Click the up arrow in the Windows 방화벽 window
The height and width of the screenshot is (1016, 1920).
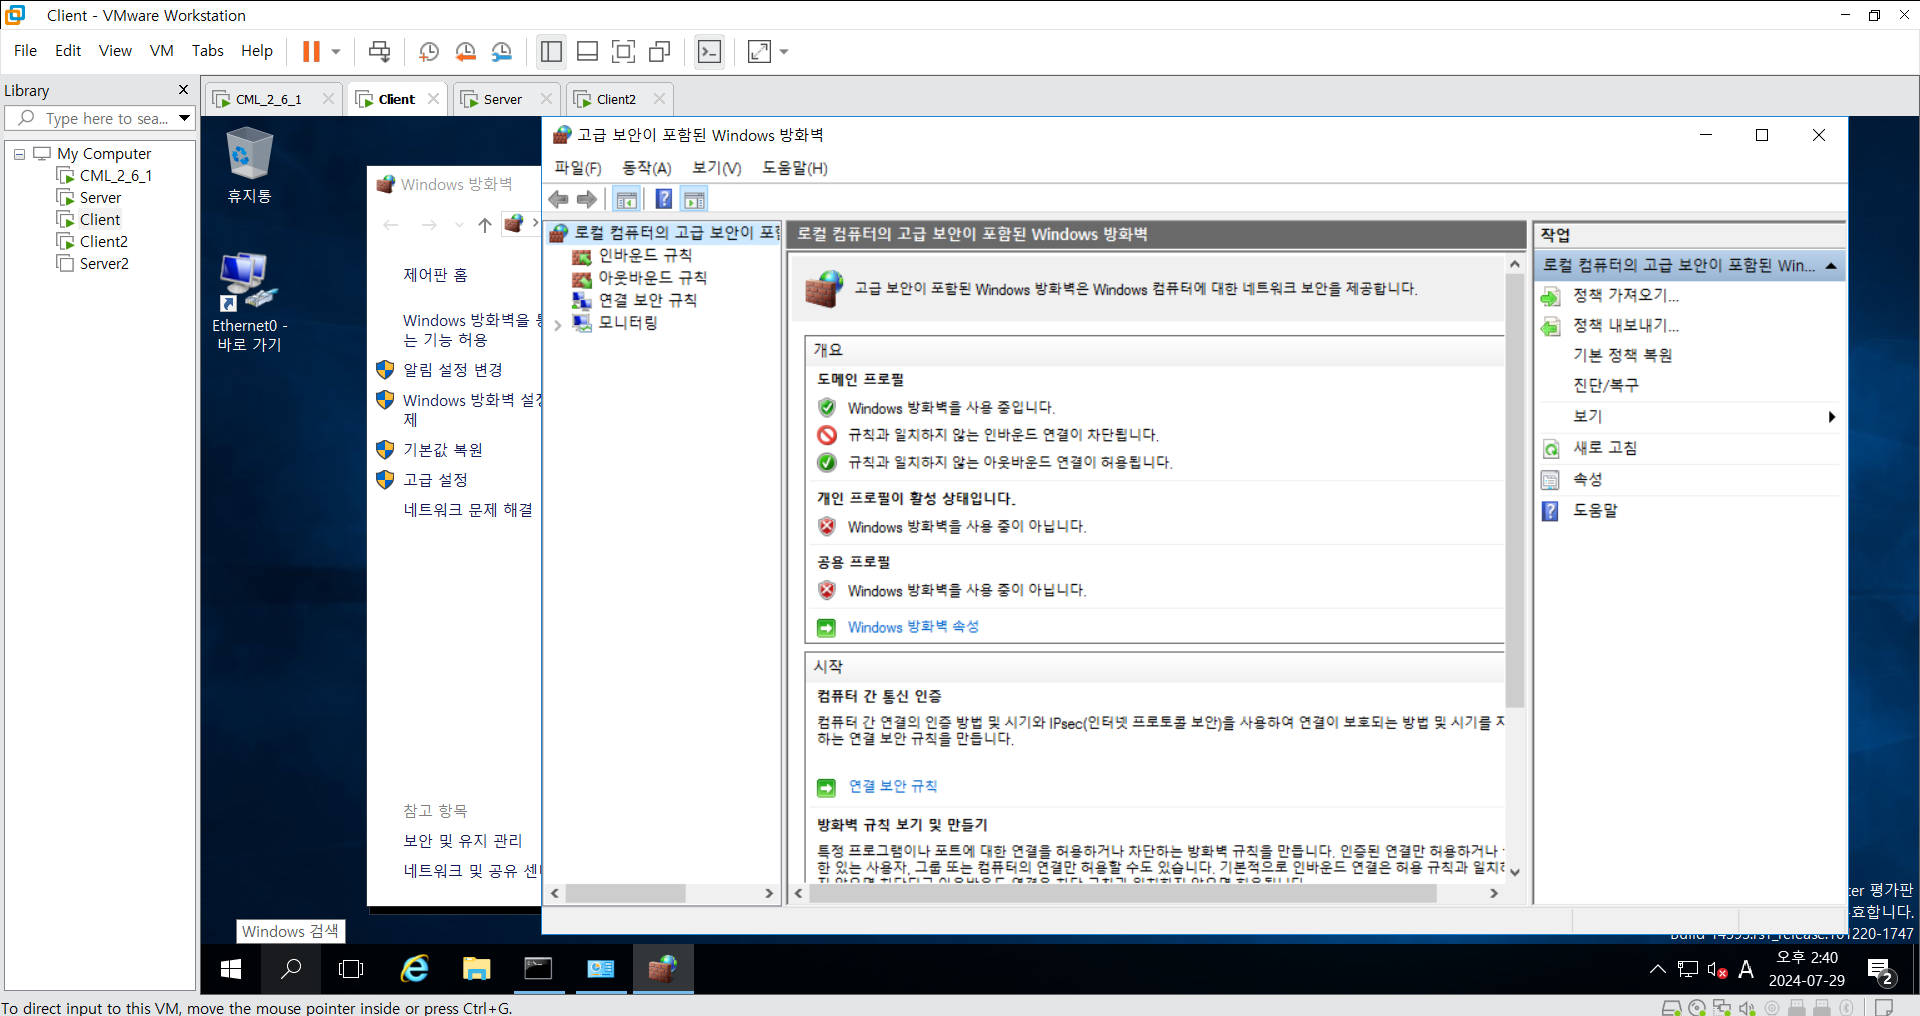point(485,225)
